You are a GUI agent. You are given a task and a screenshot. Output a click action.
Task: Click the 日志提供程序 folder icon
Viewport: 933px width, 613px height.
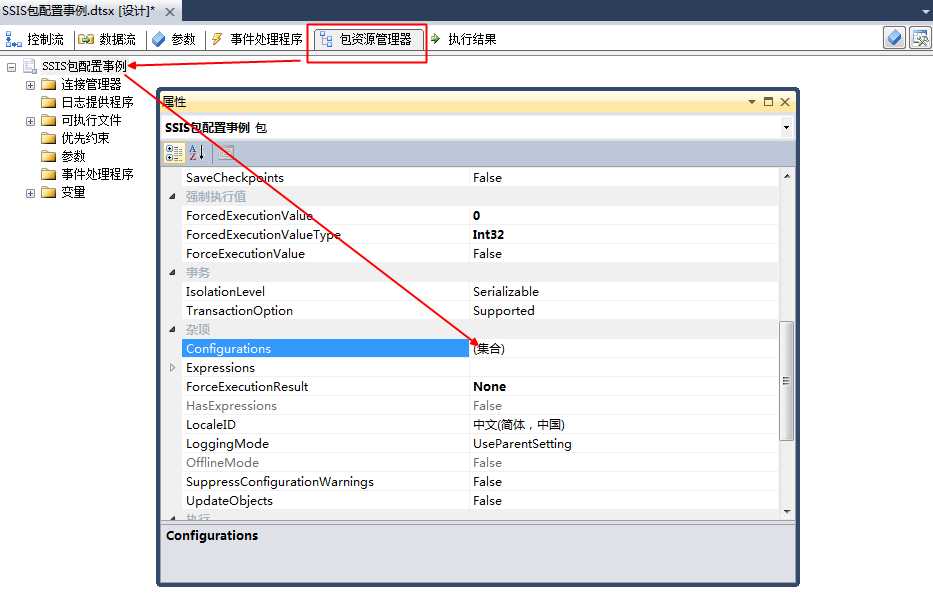[x=49, y=102]
